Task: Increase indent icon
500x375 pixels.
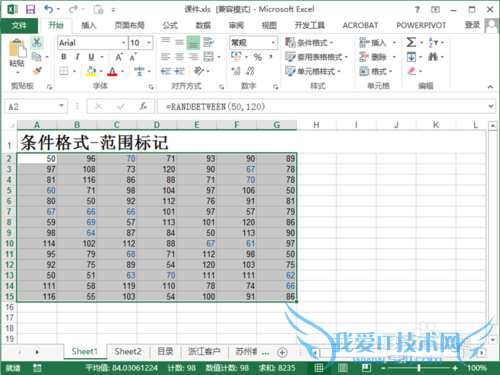Action: [180, 71]
